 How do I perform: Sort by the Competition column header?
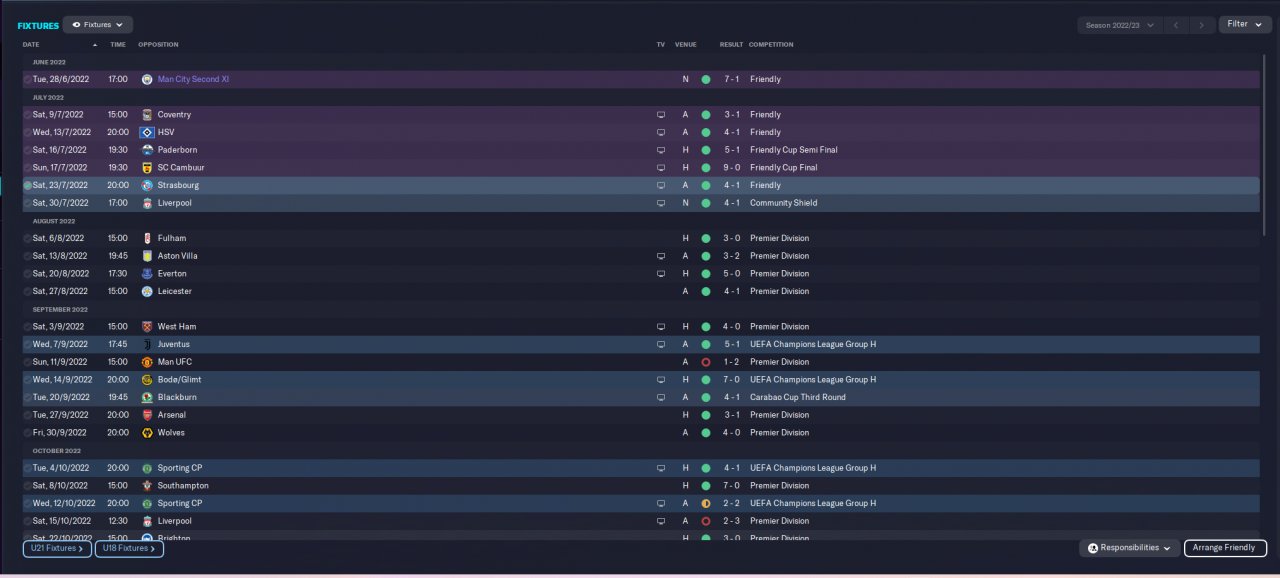pos(771,45)
